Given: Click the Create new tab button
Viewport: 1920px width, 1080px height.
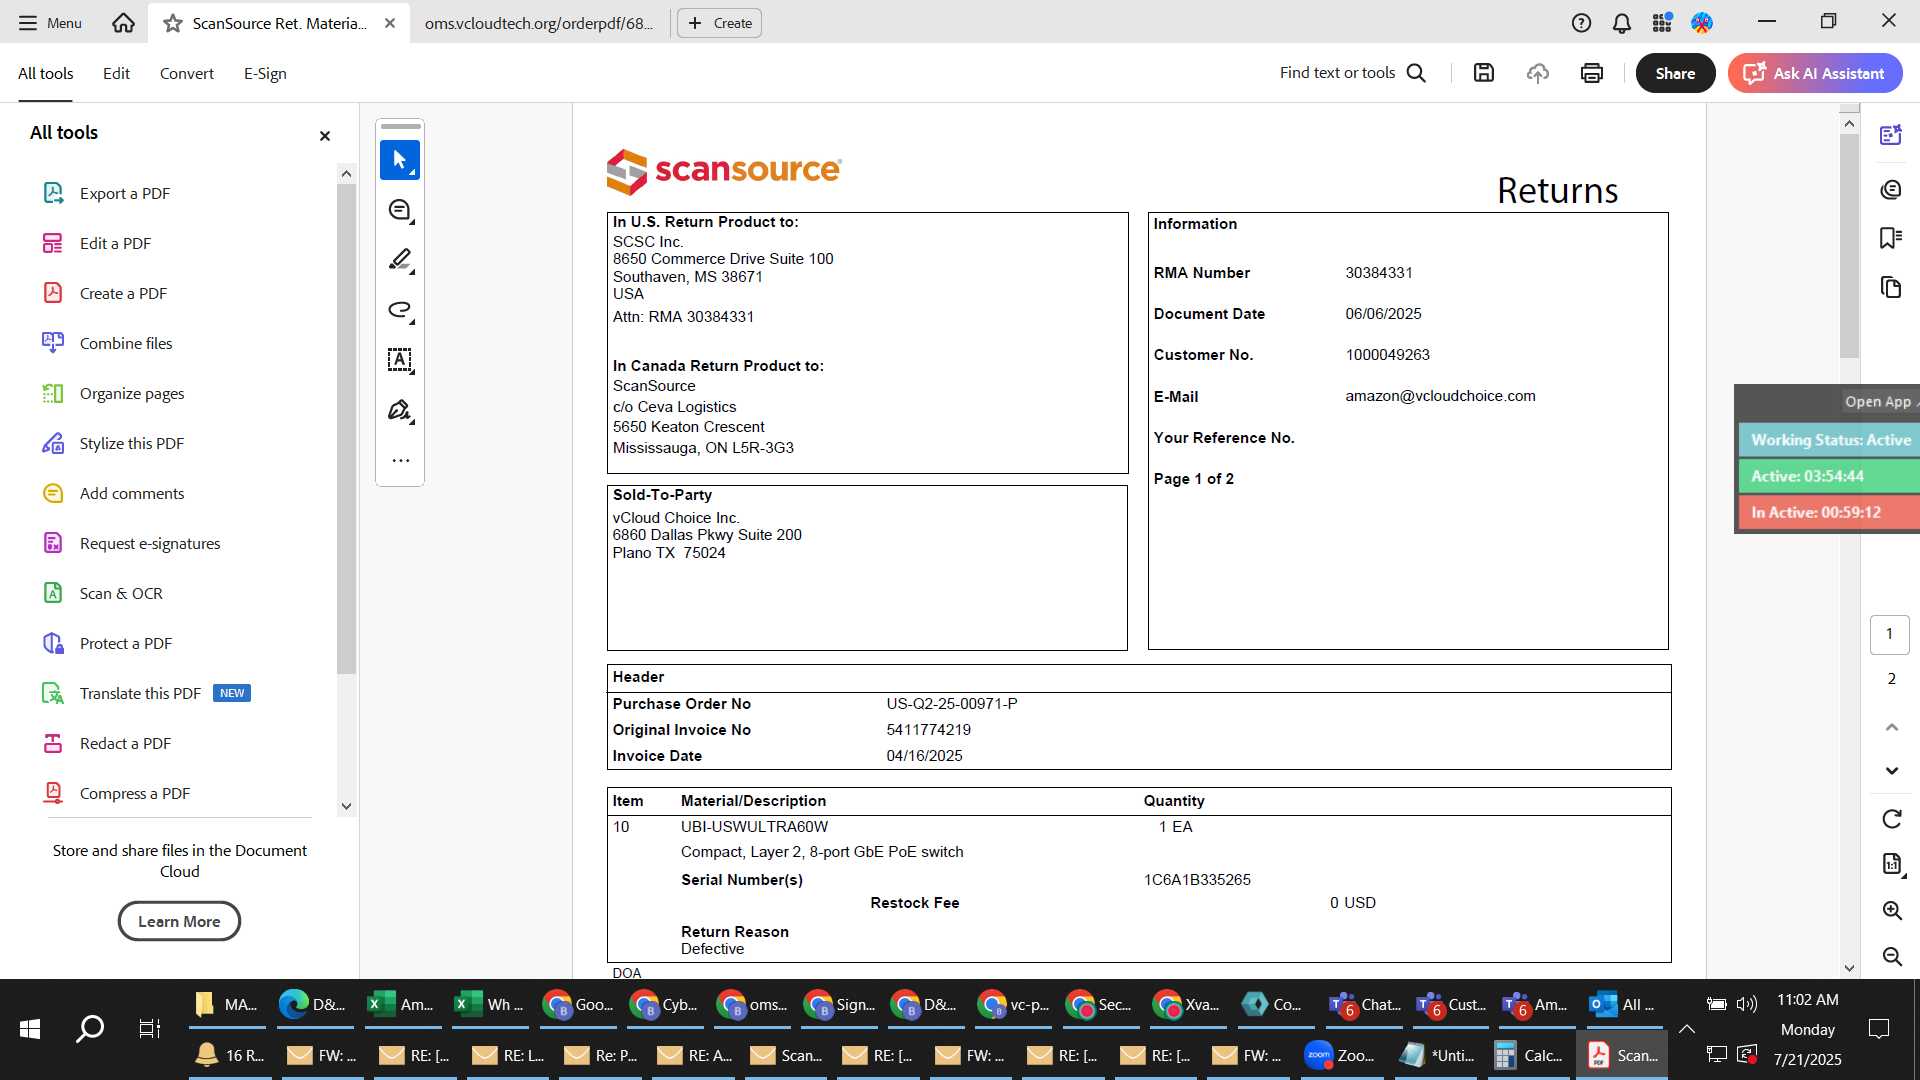Looking at the screenshot, I should pos(719,23).
